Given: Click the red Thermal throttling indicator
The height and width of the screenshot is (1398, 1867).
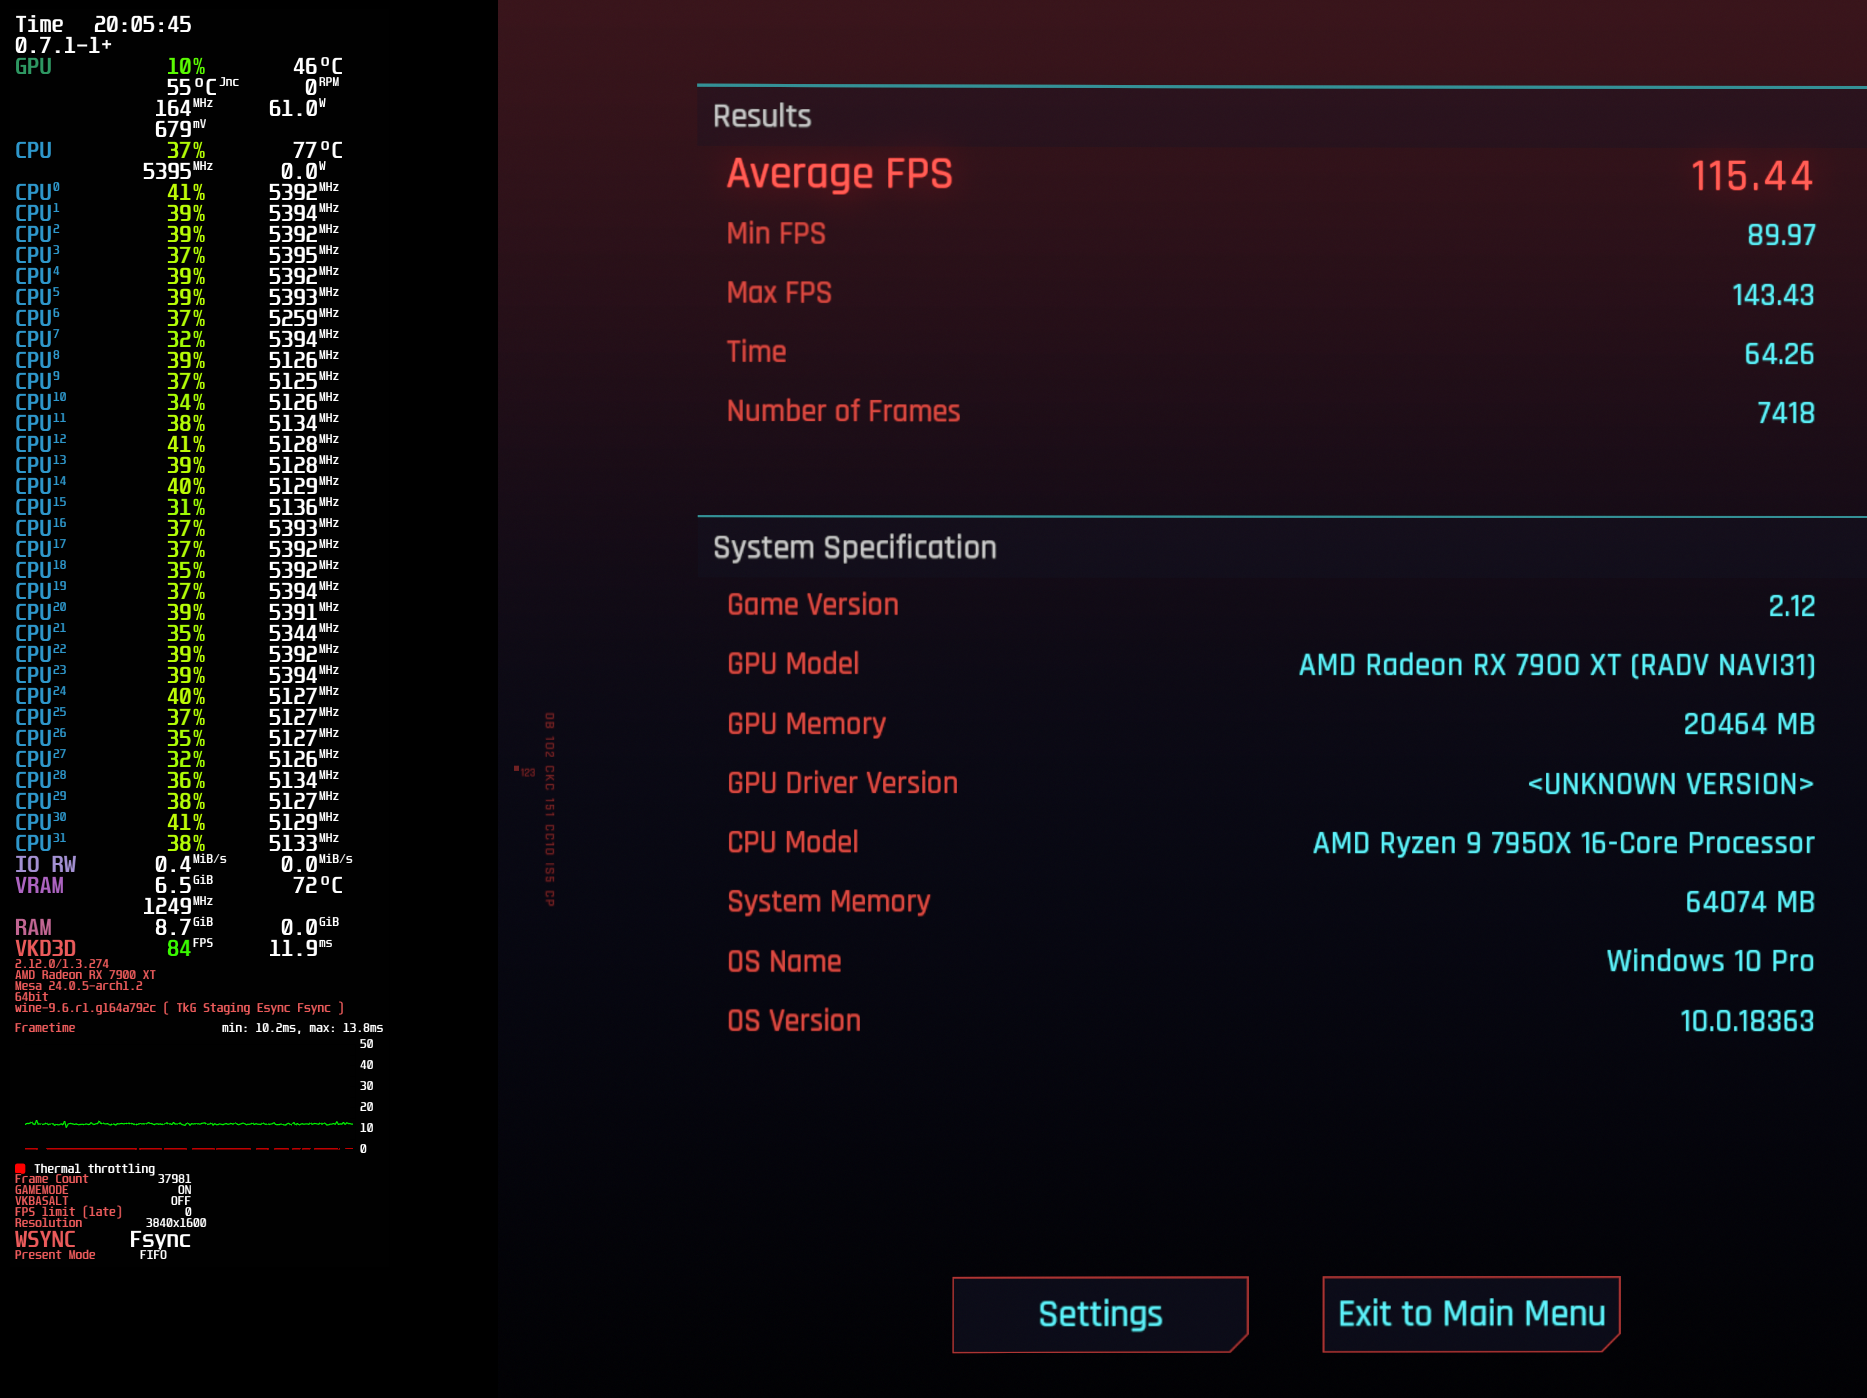Looking at the screenshot, I should 20,1168.
